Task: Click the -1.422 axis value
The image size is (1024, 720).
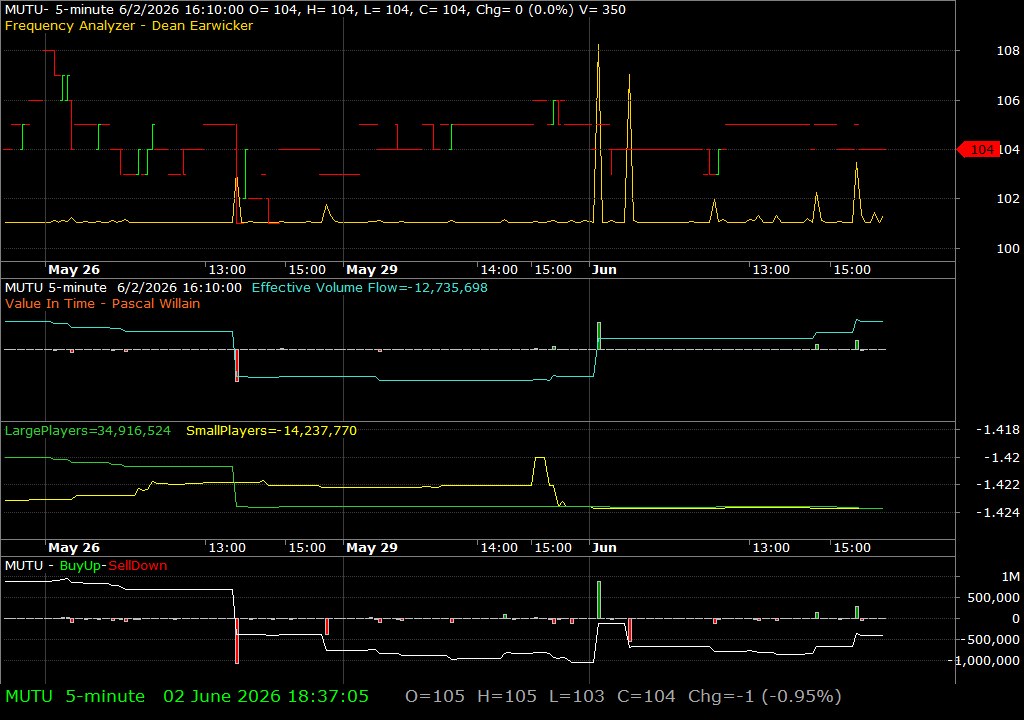Action: coord(998,484)
